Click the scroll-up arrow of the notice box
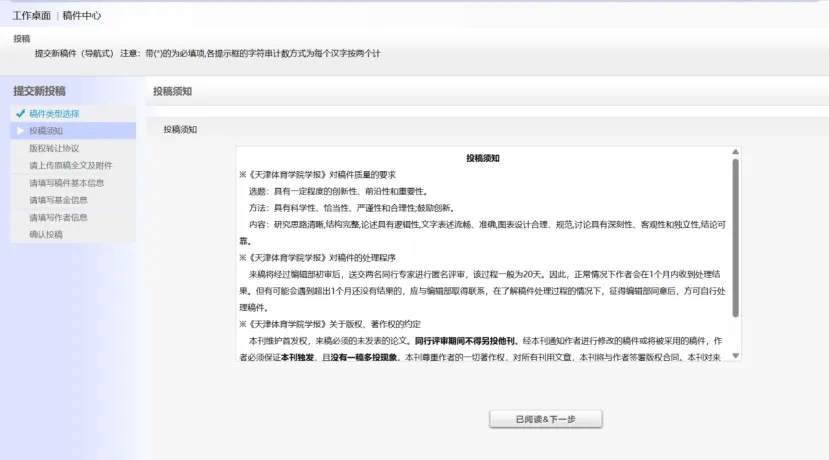The width and height of the screenshot is (829, 460). (x=736, y=152)
